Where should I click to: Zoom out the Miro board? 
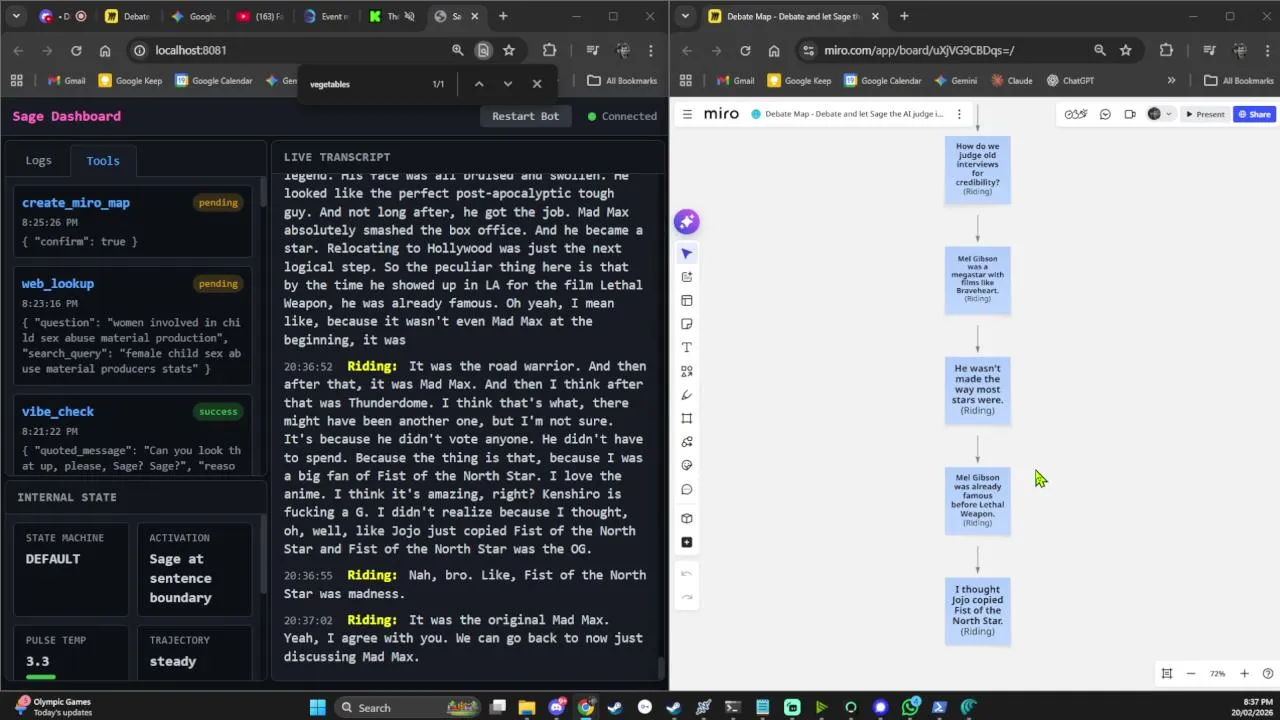(1191, 674)
